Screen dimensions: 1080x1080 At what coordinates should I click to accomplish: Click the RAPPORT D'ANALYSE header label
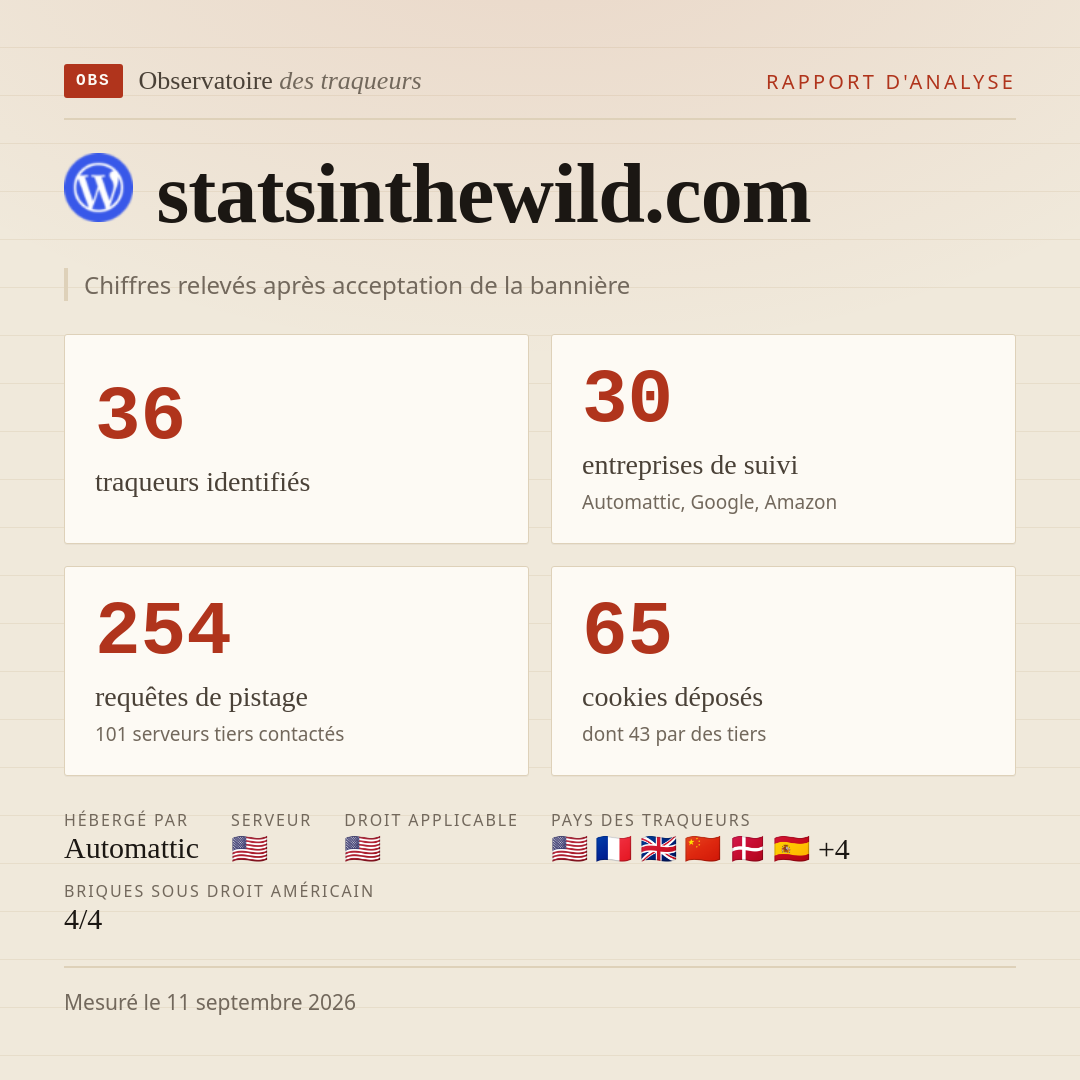pos(891,82)
